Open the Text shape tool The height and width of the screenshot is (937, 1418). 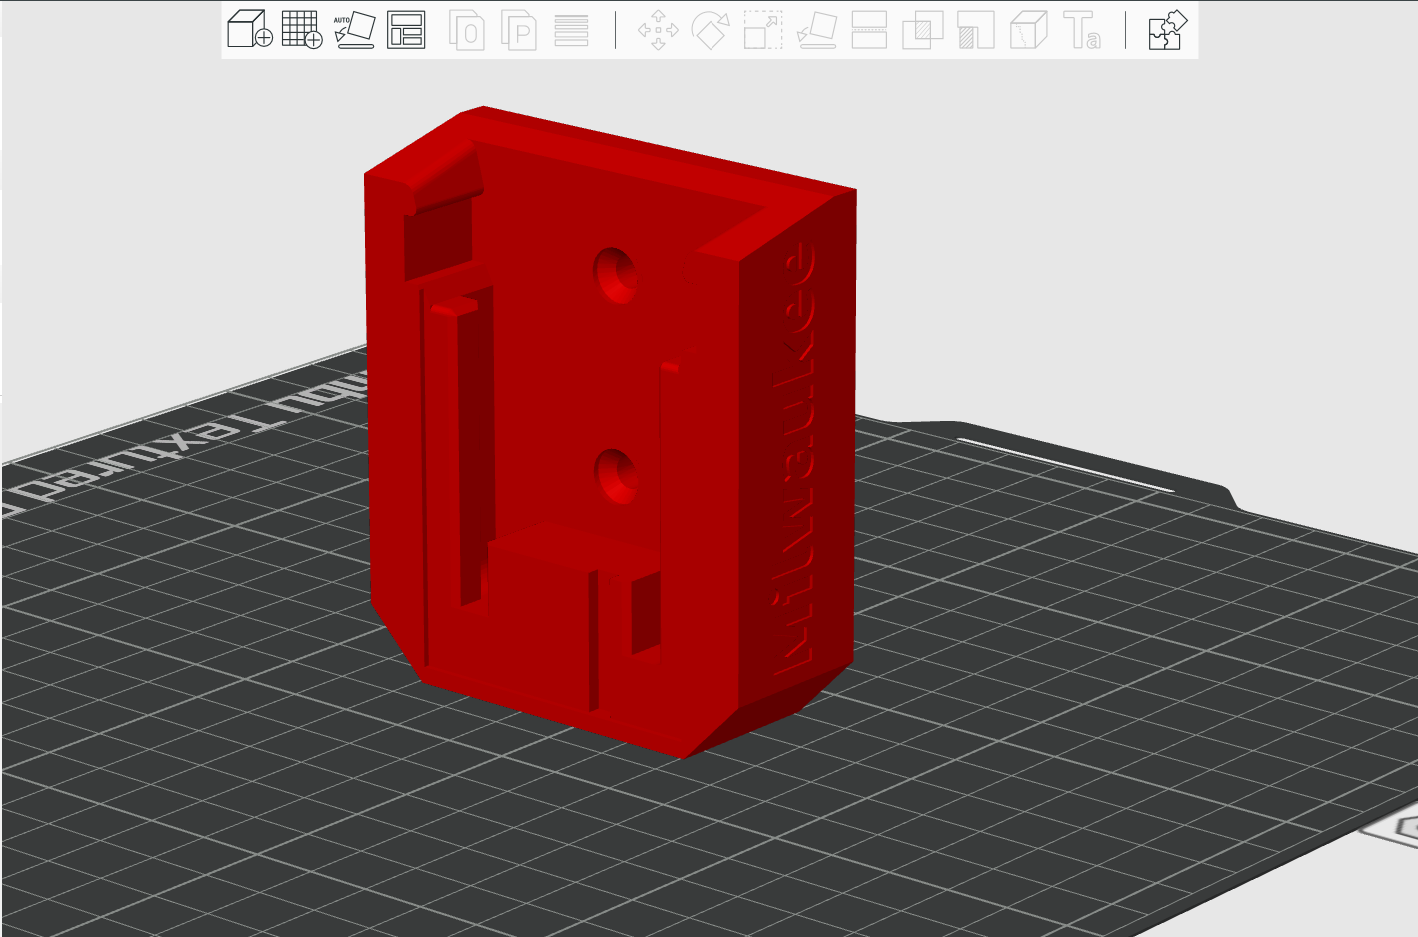pos(1081,30)
